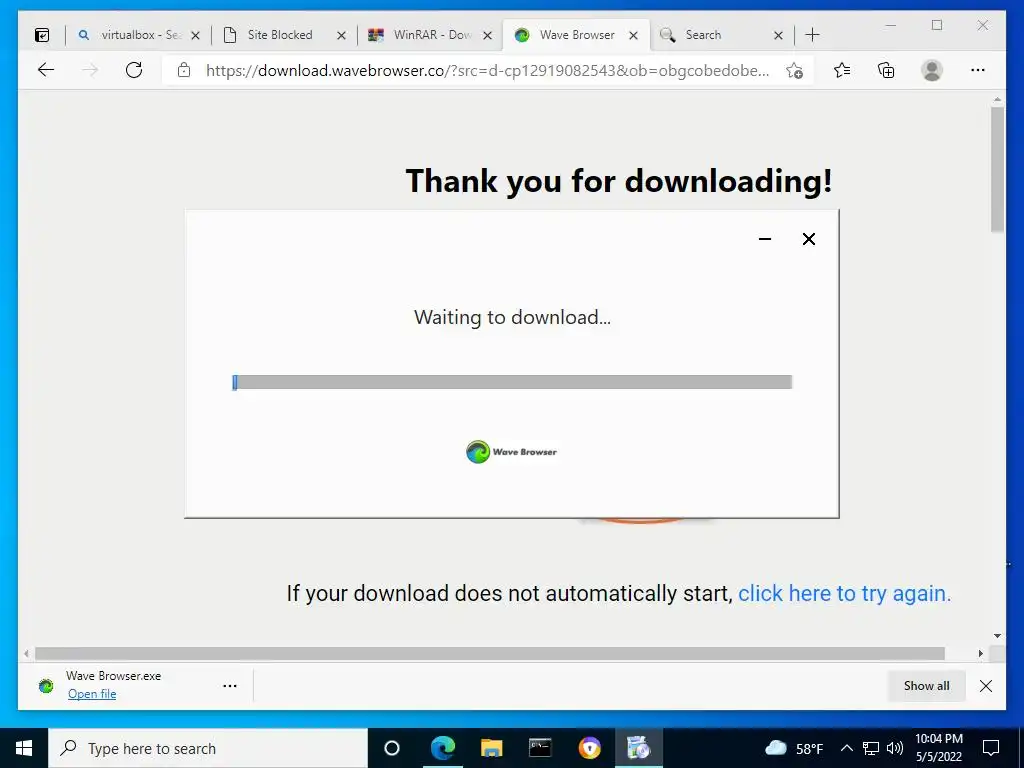The height and width of the screenshot is (768, 1024).
Task: Click the taskbar search box
Action: click(208, 748)
